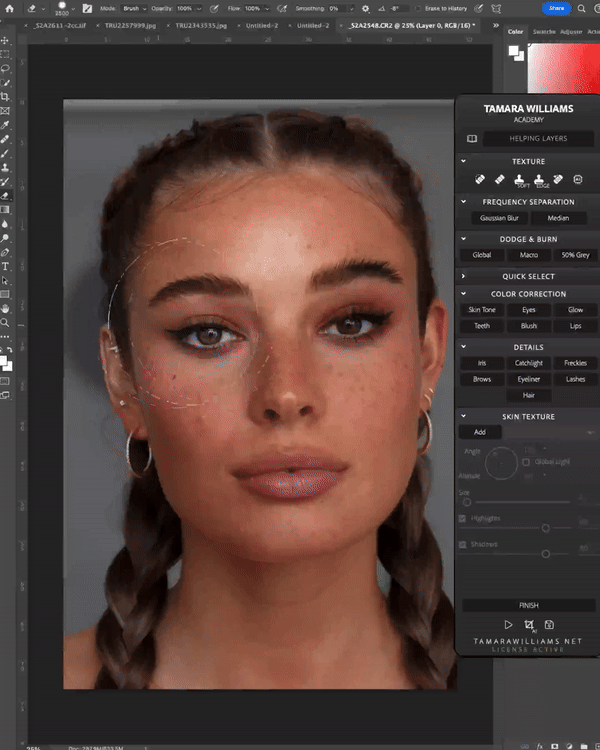600x750 pixels.
Task: Toggle the Shadows checkbox
Action: (461, 545)
